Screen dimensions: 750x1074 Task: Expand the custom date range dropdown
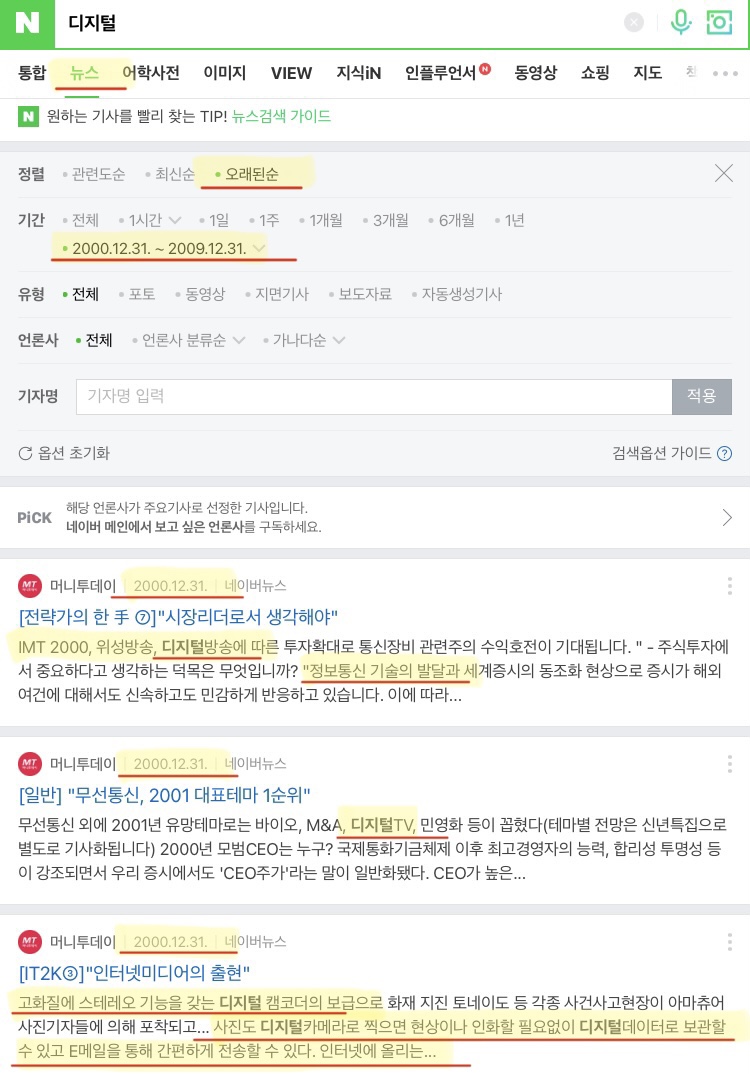point(164,248)
